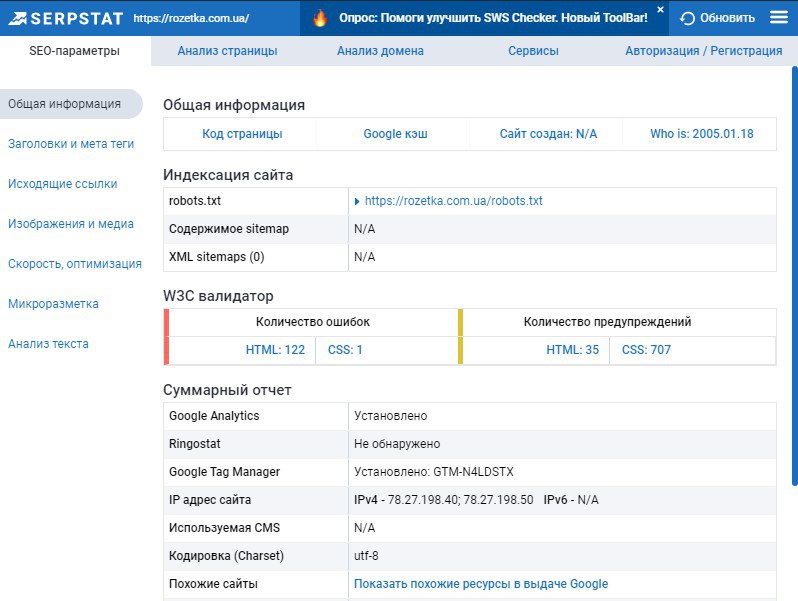Open CSS: 707 warnings link
Viewport: 798px width, 601px height.
point(646,350)
